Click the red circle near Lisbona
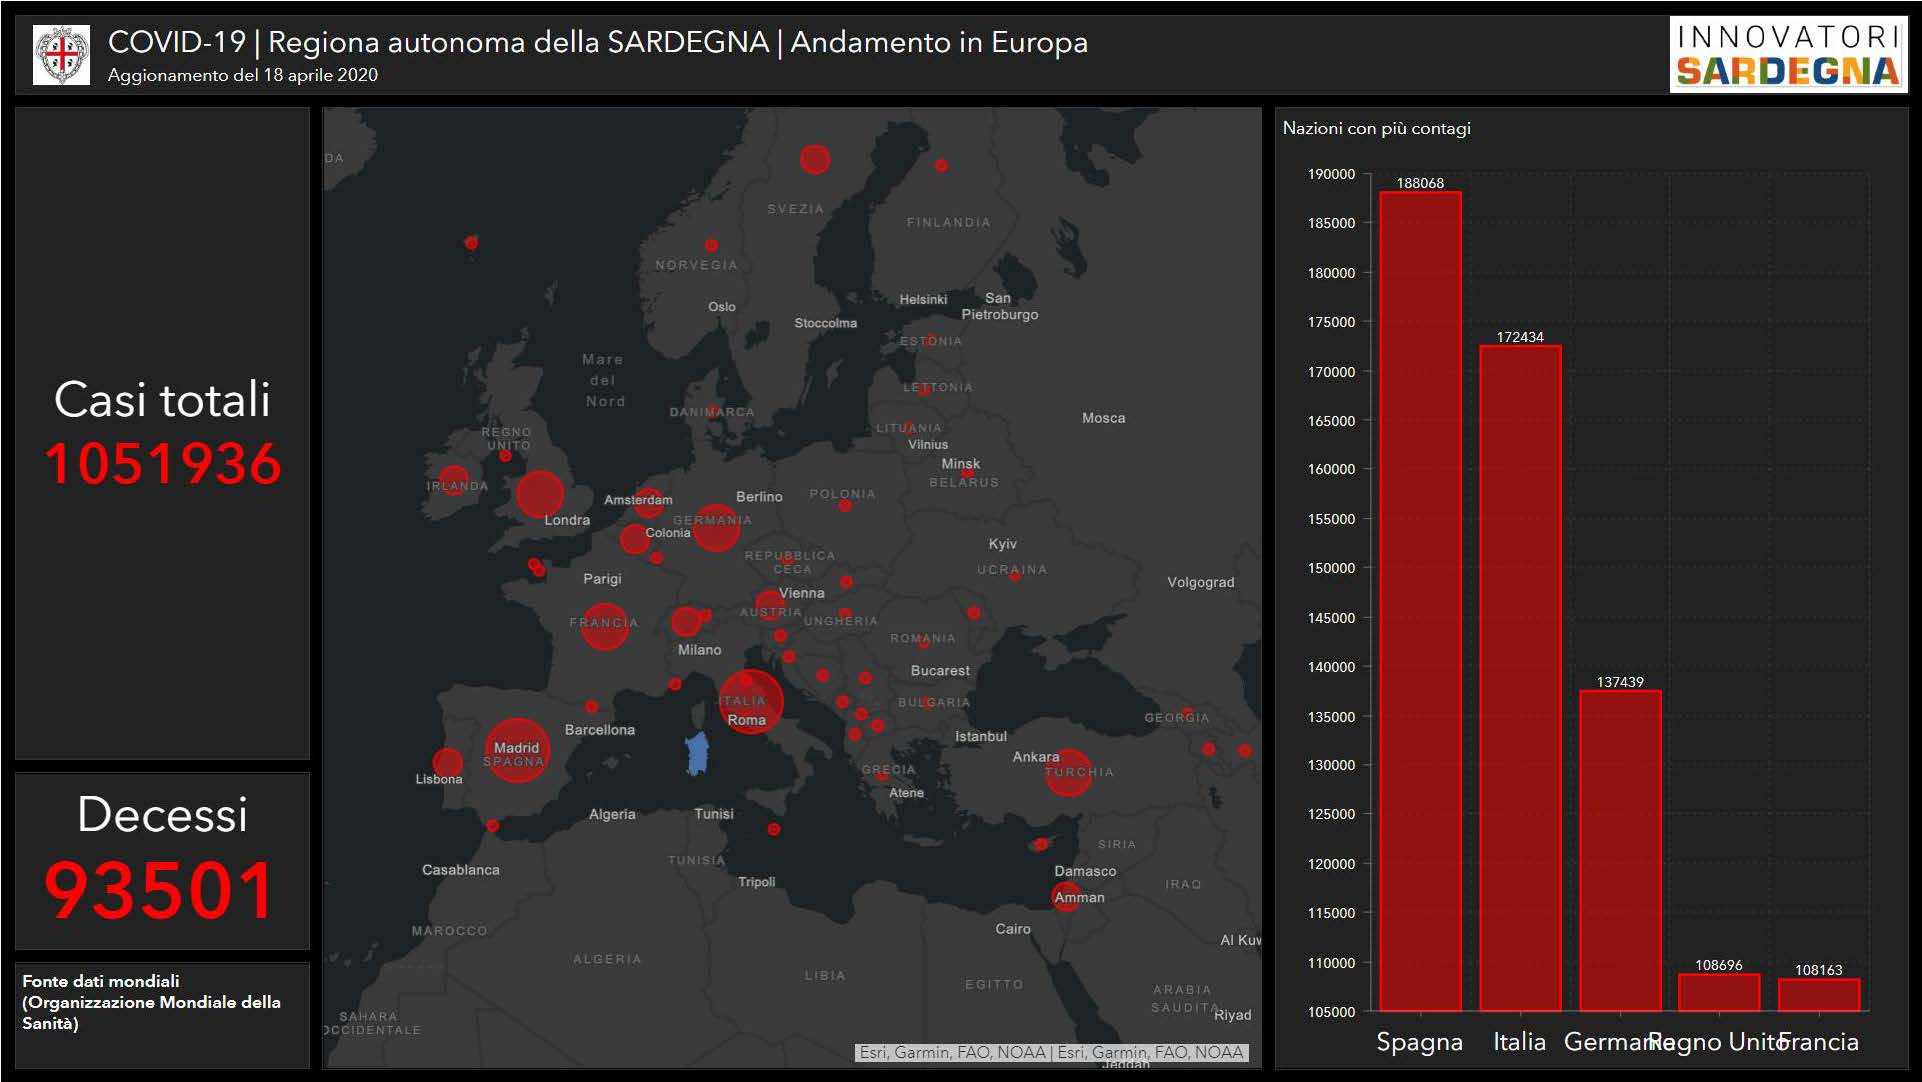Image resolution: width=1922 pixels, height=1082 pixels. 448,763
